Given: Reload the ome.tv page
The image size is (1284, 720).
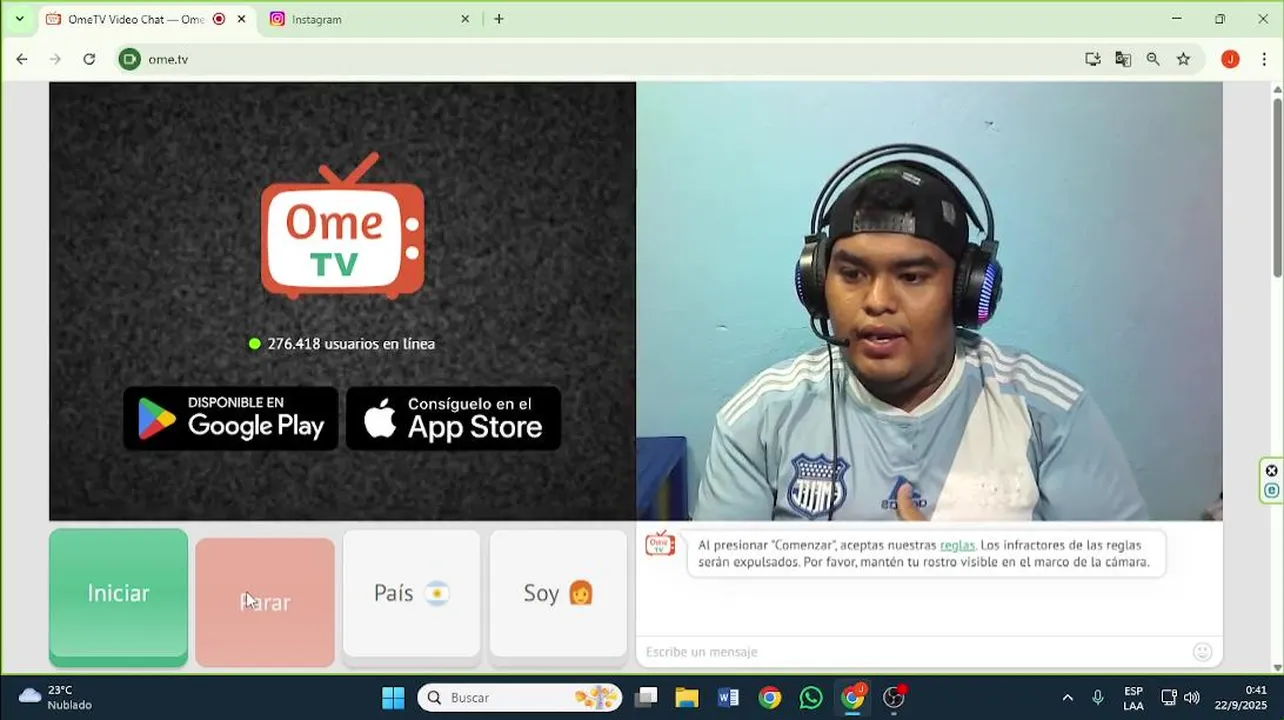Looking at the screenshot, I should [x=89, y=59].
